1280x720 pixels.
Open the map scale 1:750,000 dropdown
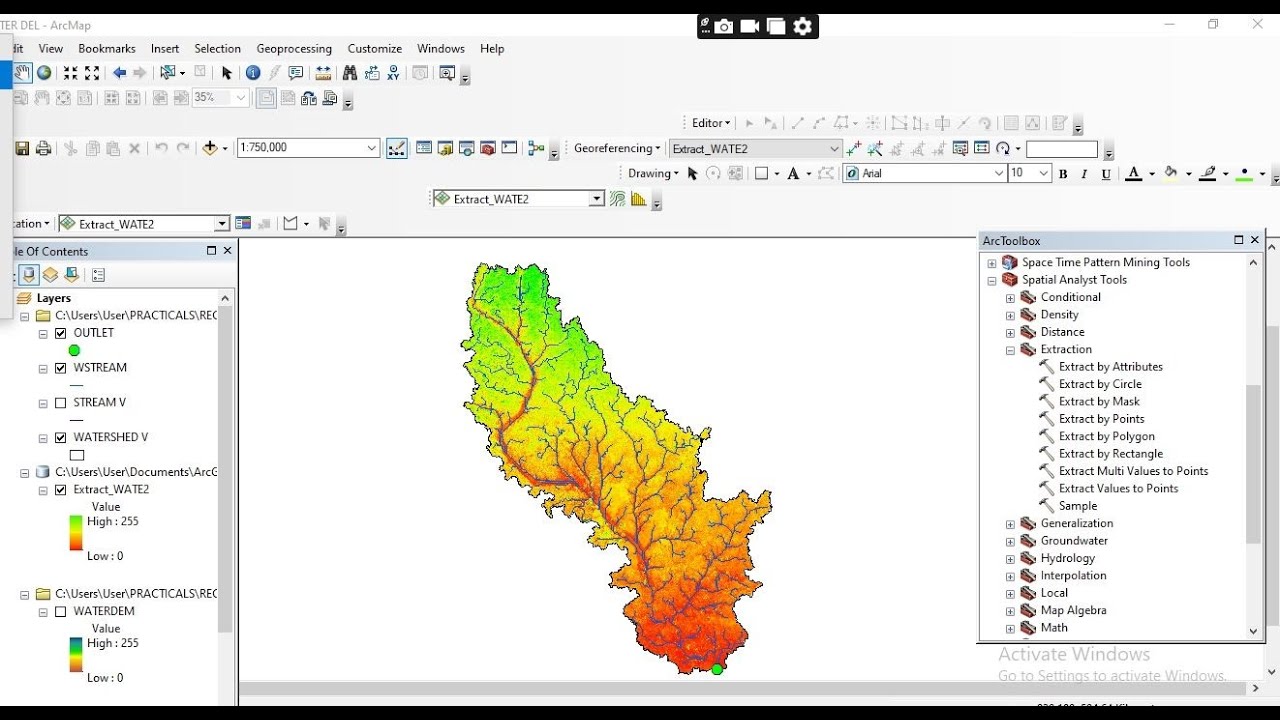click(x=372, y=148)
